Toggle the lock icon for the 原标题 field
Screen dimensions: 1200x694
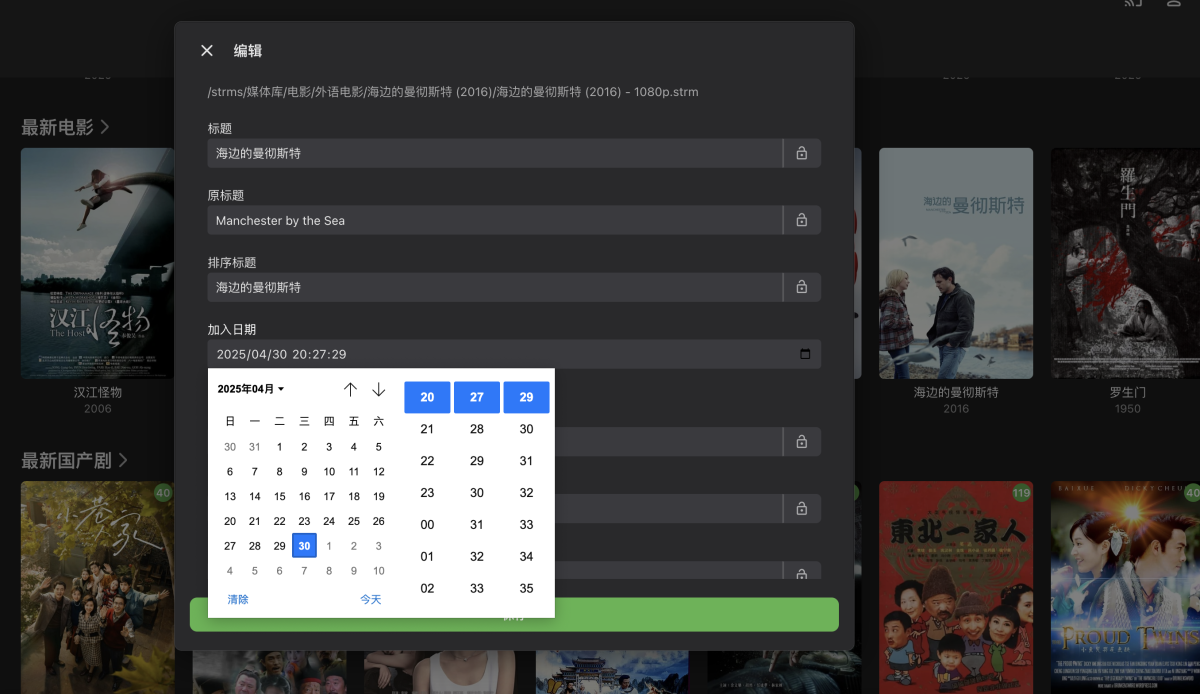(802, 220)
